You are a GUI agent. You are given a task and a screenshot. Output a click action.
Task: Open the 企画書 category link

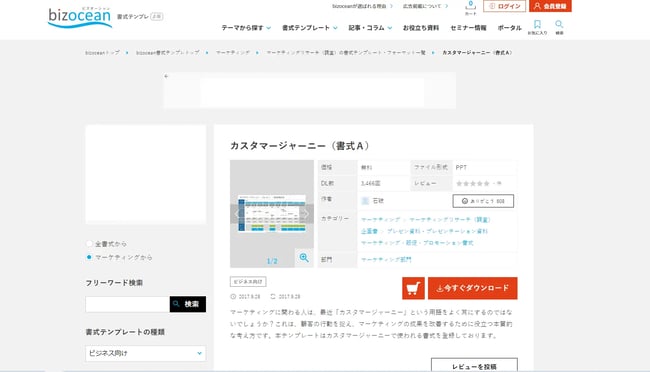pos(369,231)
